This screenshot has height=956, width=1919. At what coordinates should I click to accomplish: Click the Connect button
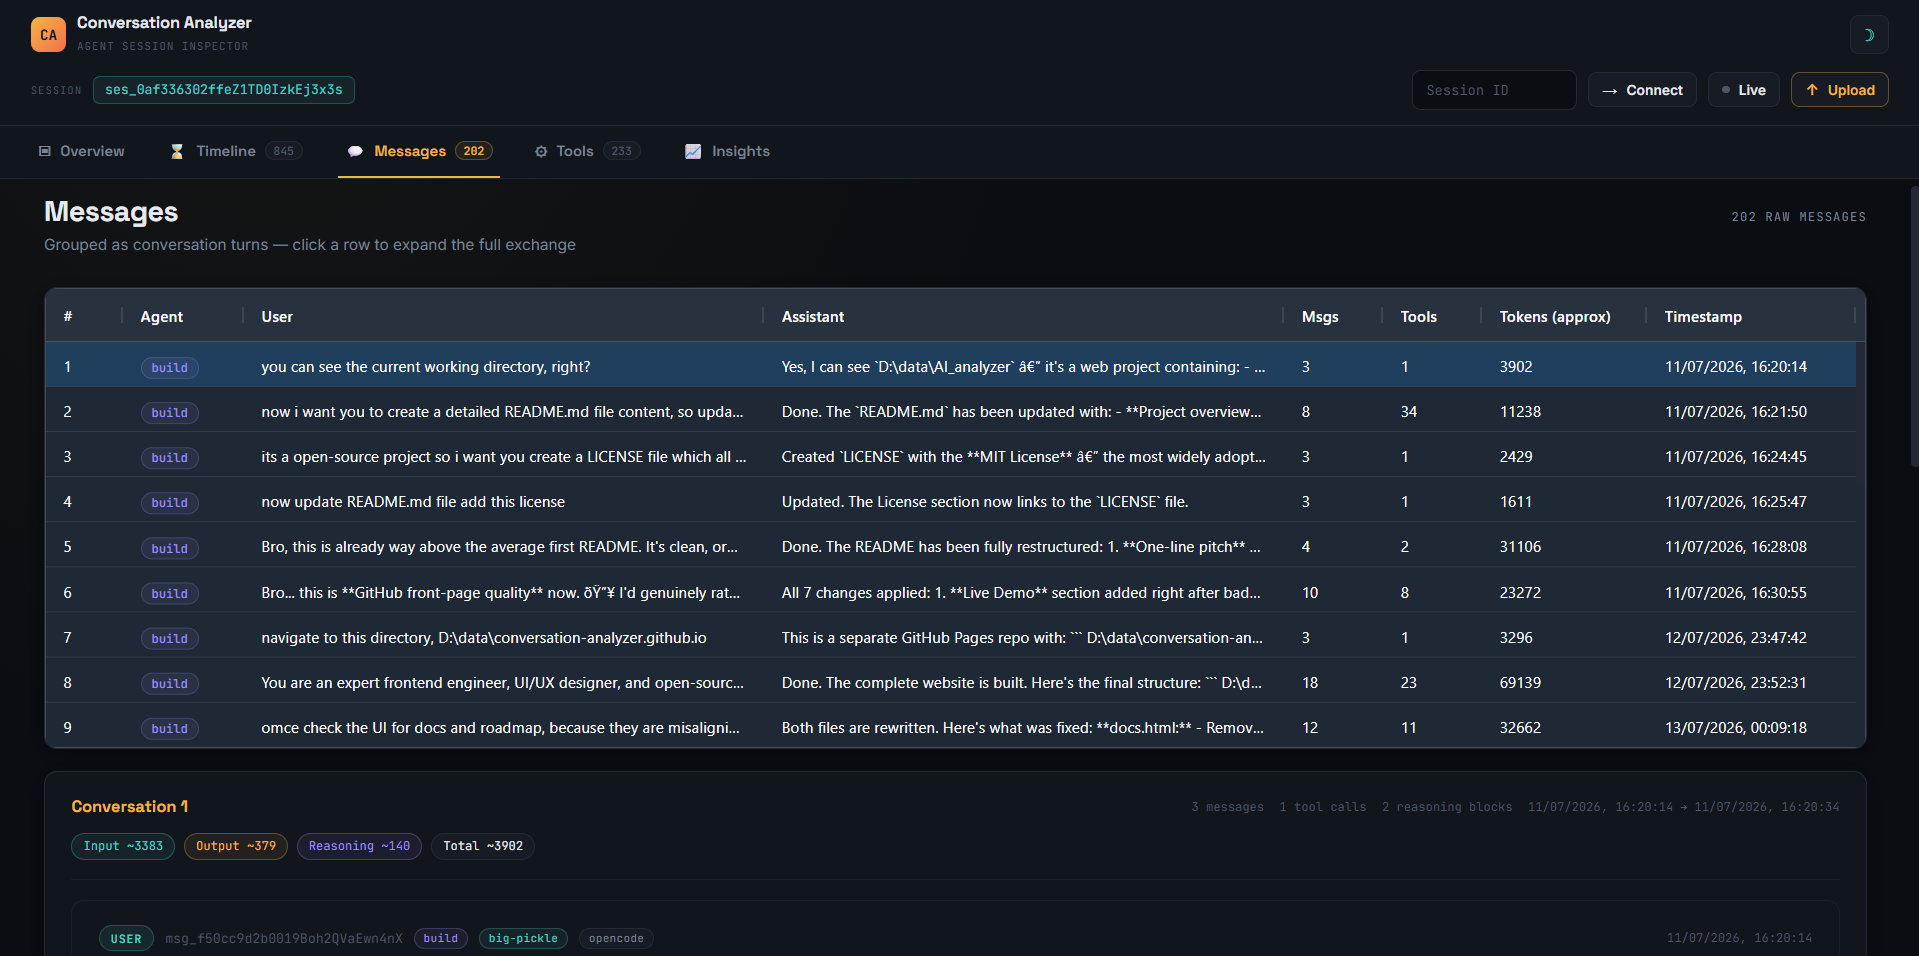click(x=1642, y=90)
